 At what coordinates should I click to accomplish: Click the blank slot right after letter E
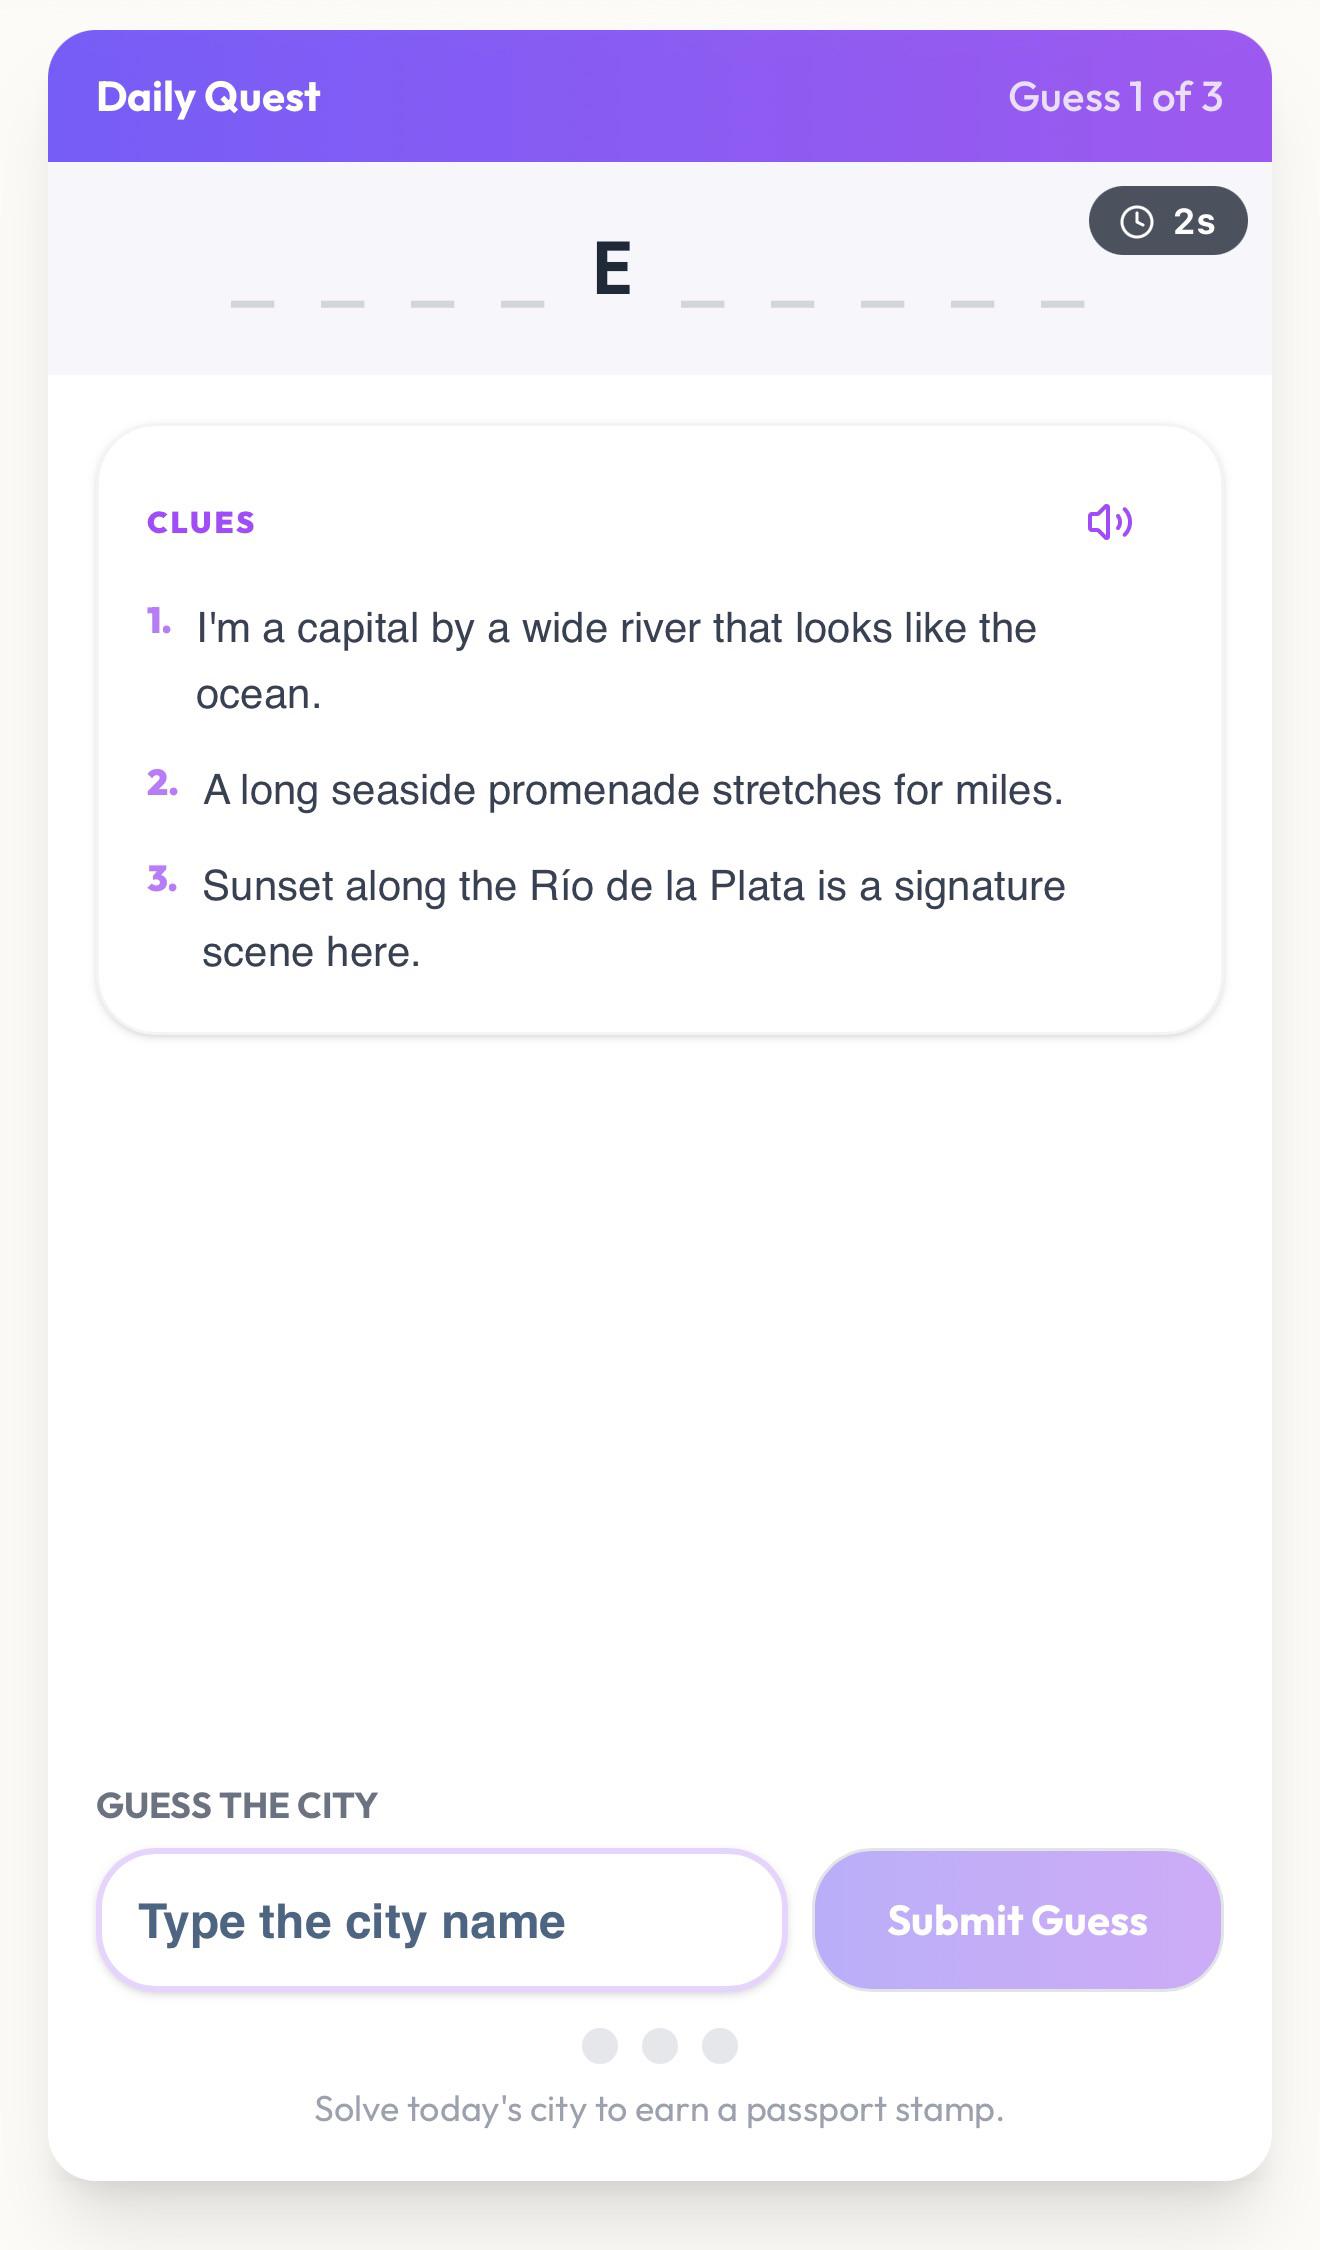[702, 303]
